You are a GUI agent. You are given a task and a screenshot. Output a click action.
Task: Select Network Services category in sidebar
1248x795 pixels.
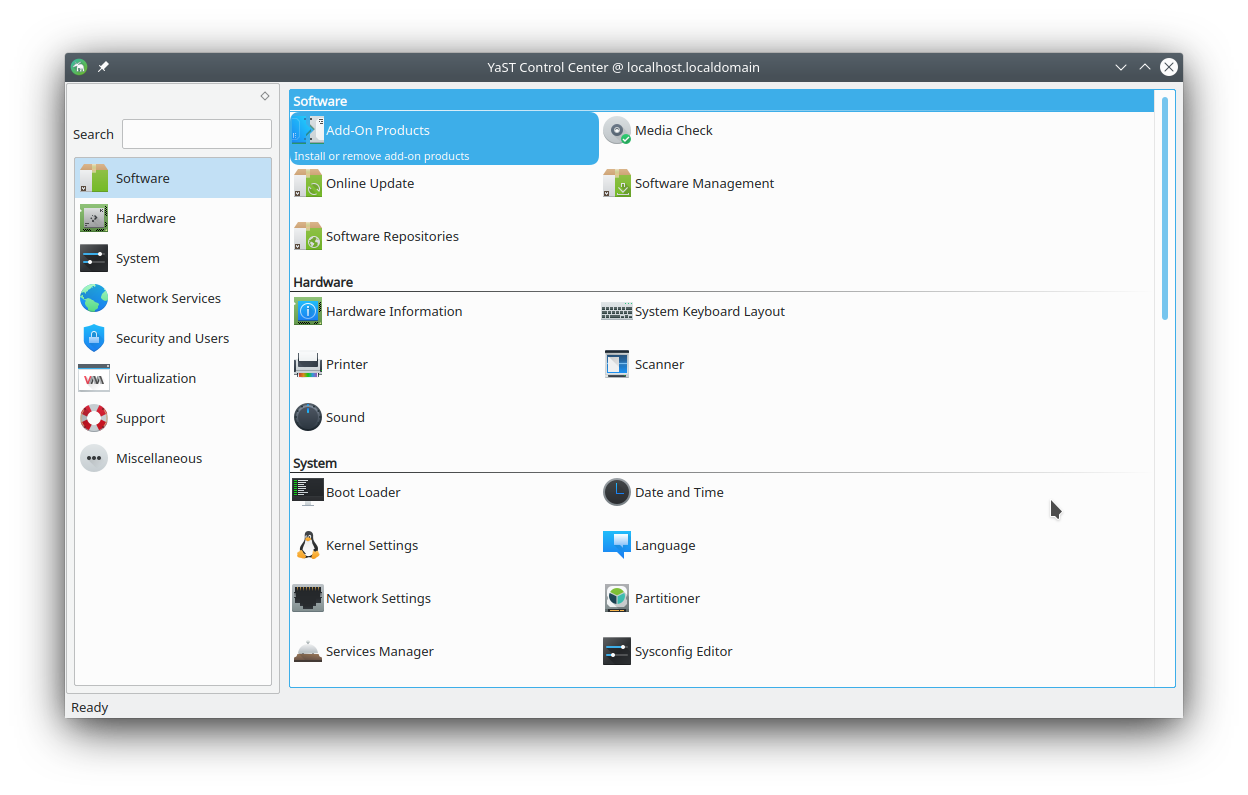(x=168, y=299)
